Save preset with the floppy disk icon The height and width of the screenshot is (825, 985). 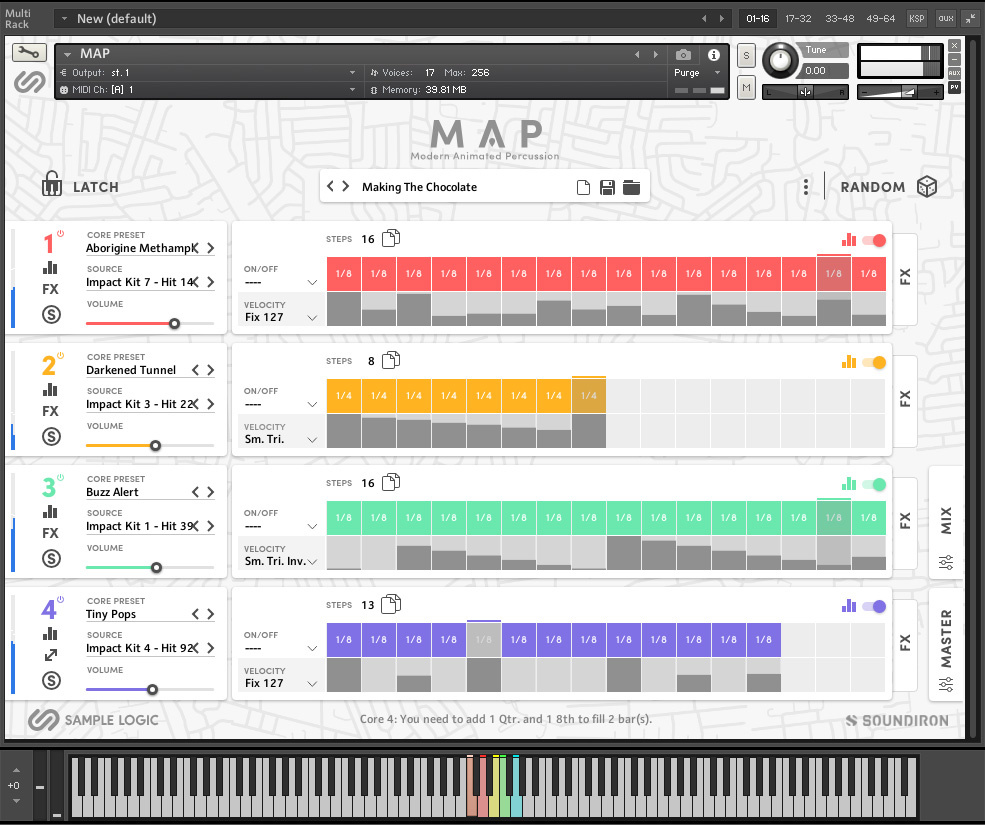pyautogui.click(x=607, y=187)
